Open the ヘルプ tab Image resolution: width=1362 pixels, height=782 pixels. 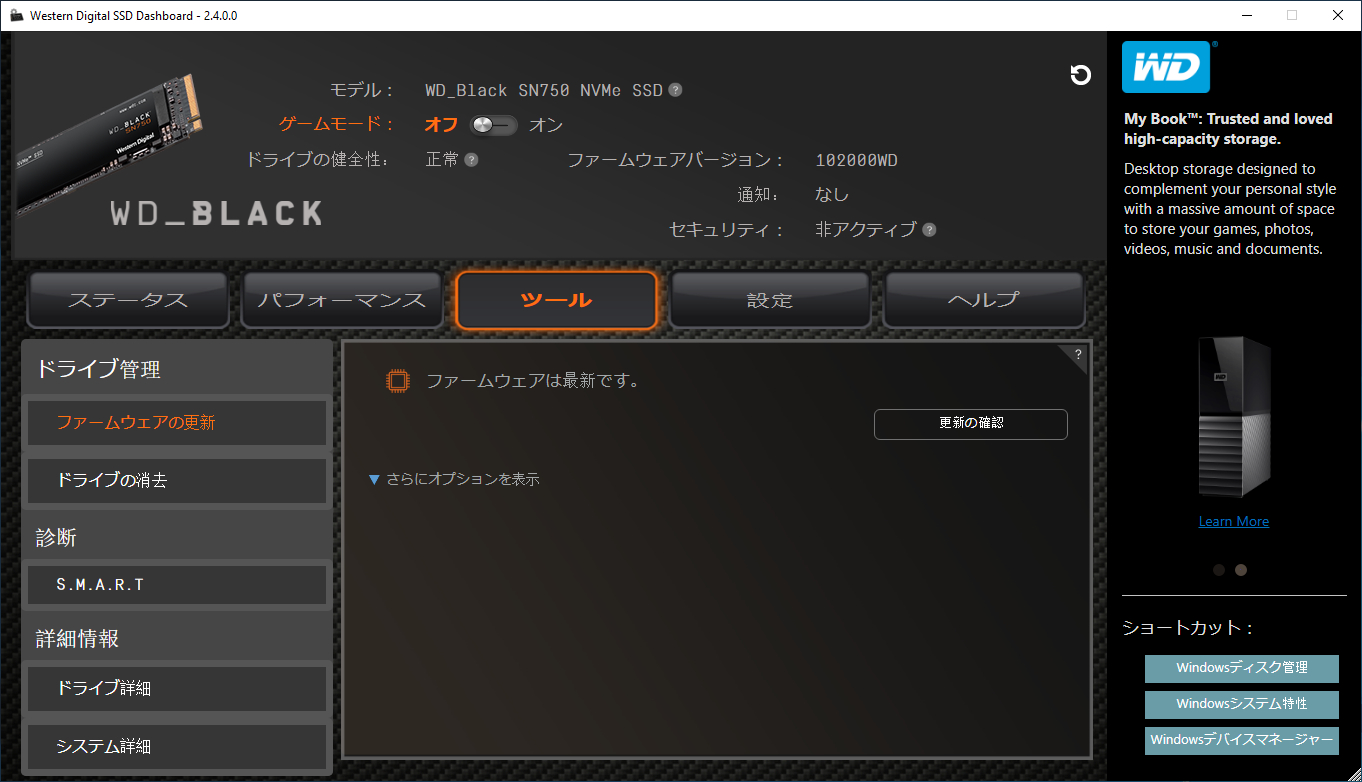984,300
